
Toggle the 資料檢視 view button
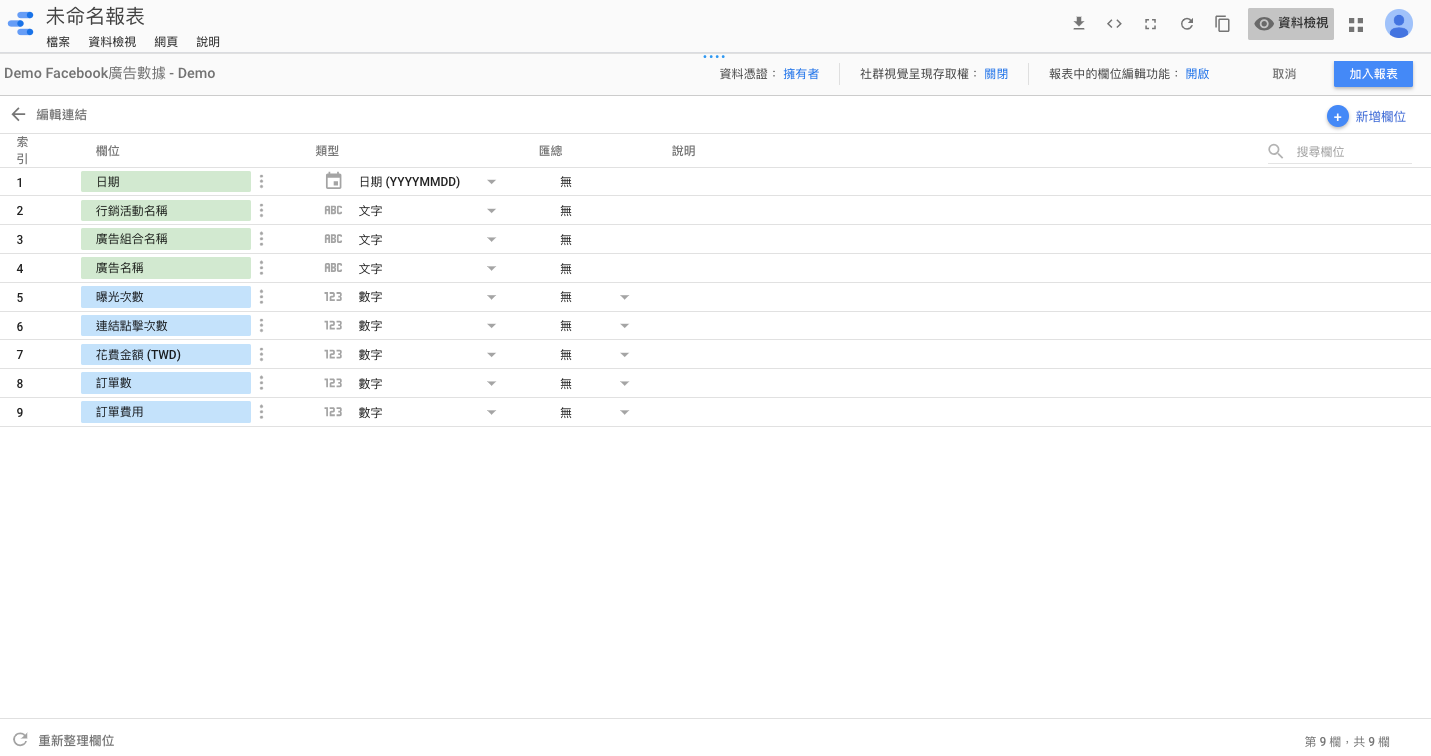[1290, 24]
